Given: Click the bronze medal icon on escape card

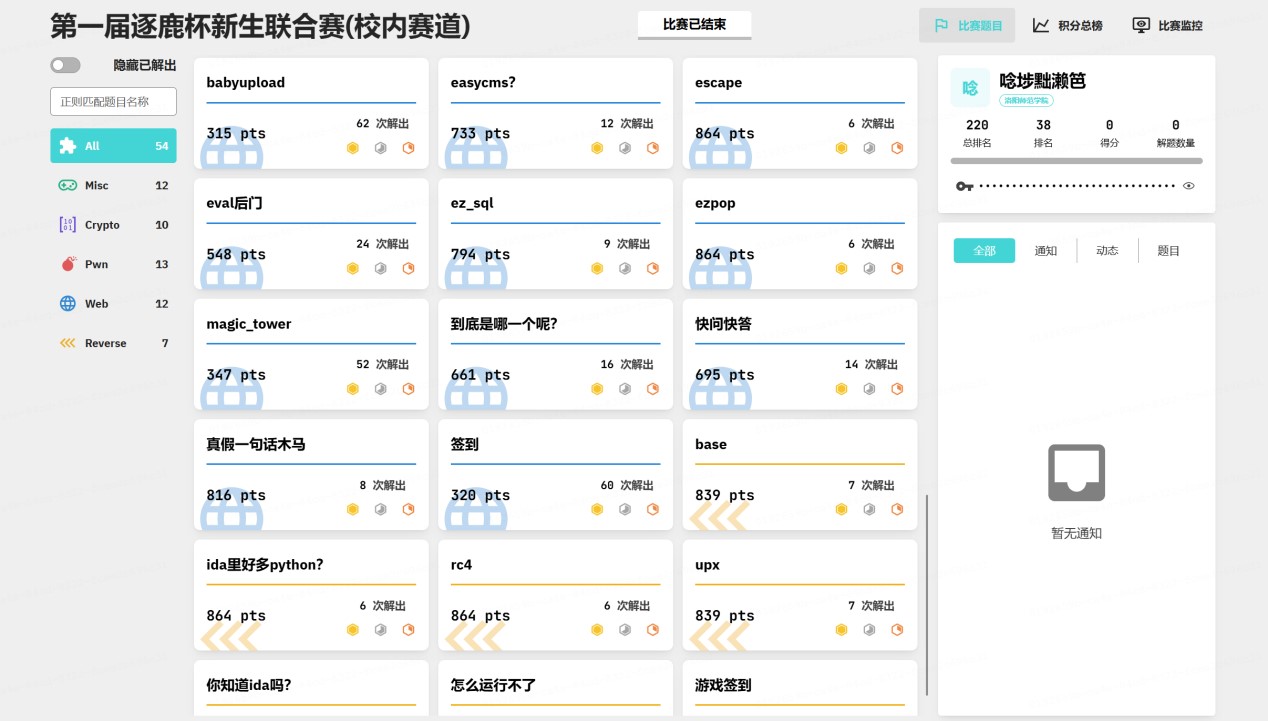Looking at the screenshot, I should [897, 148].
